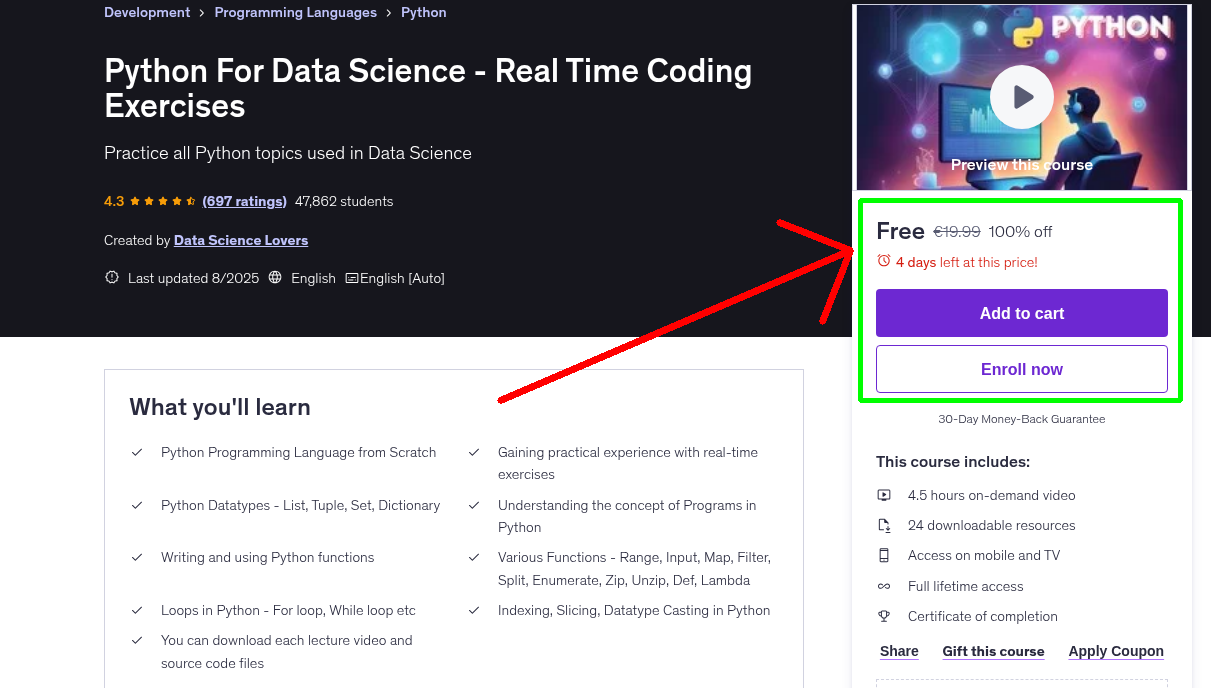Select Gift this course
The width and height of the screenshot is (1211, 688).
(993, 651)
